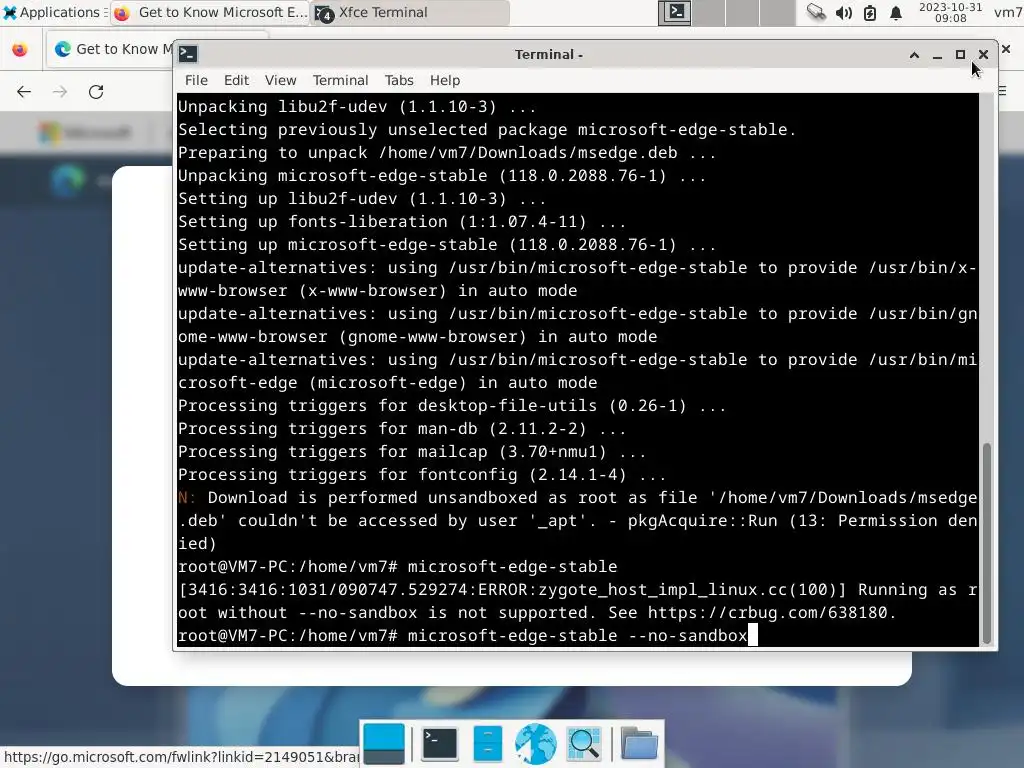Viewport: 1024px width, 768px height.
Task: Click the vm7 user label in panel
Action: (x=1008, y=12)
